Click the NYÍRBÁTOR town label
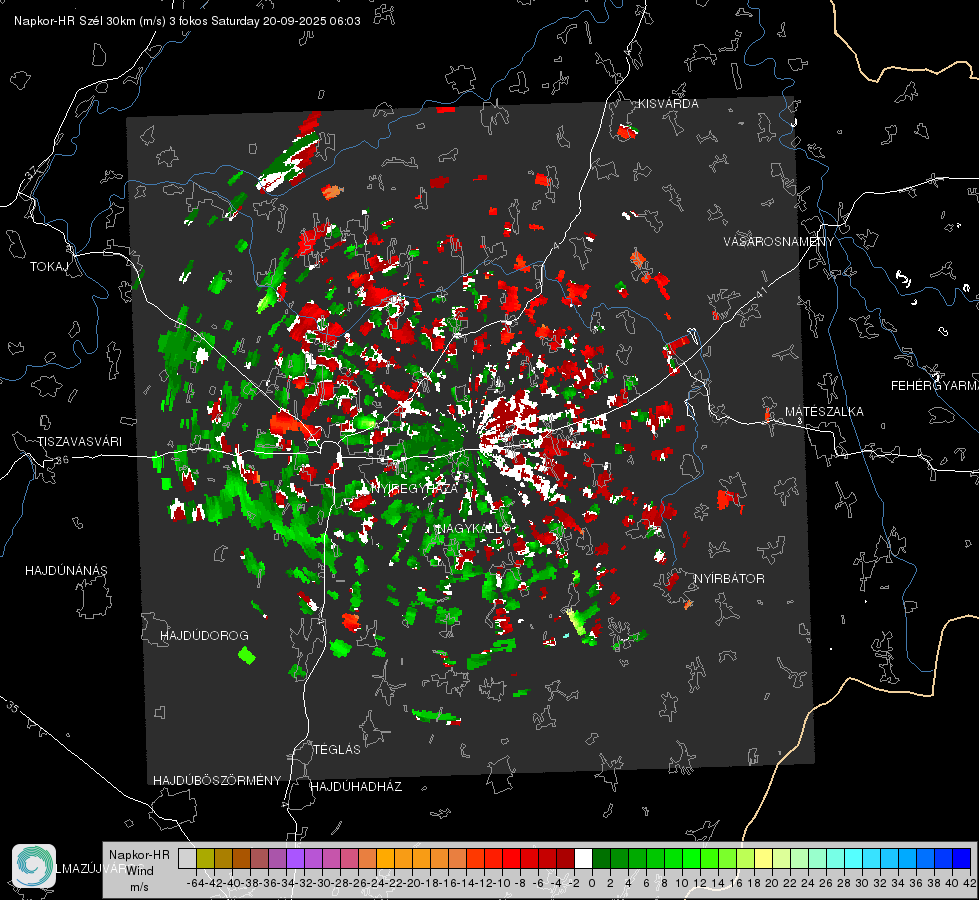The image size is (979, 900). 730,579
